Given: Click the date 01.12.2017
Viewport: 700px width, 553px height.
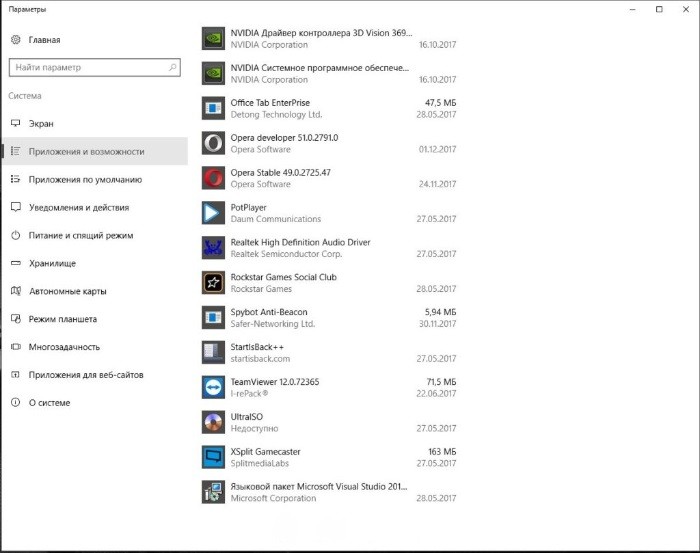Looking at the screenshot, I should [x=437, y=149].
